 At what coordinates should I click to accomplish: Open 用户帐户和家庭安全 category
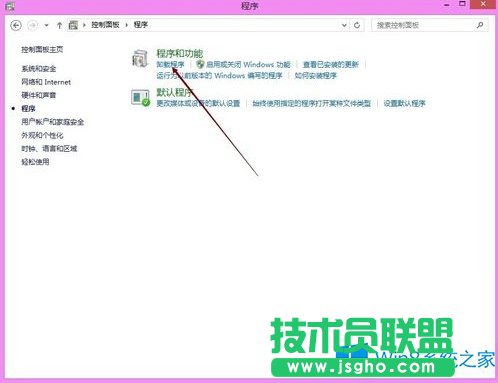[53, 122]
